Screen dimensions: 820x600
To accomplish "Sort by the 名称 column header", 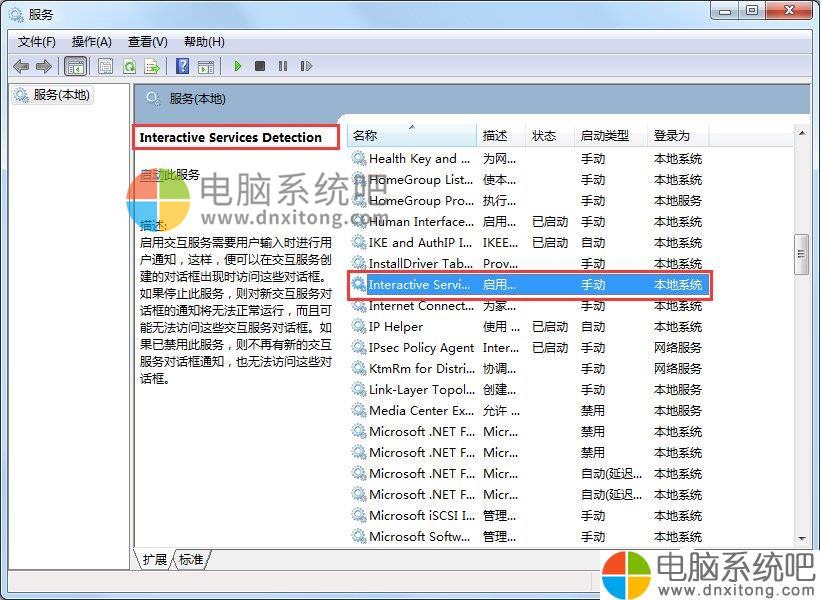I will [x=413, y=135].
